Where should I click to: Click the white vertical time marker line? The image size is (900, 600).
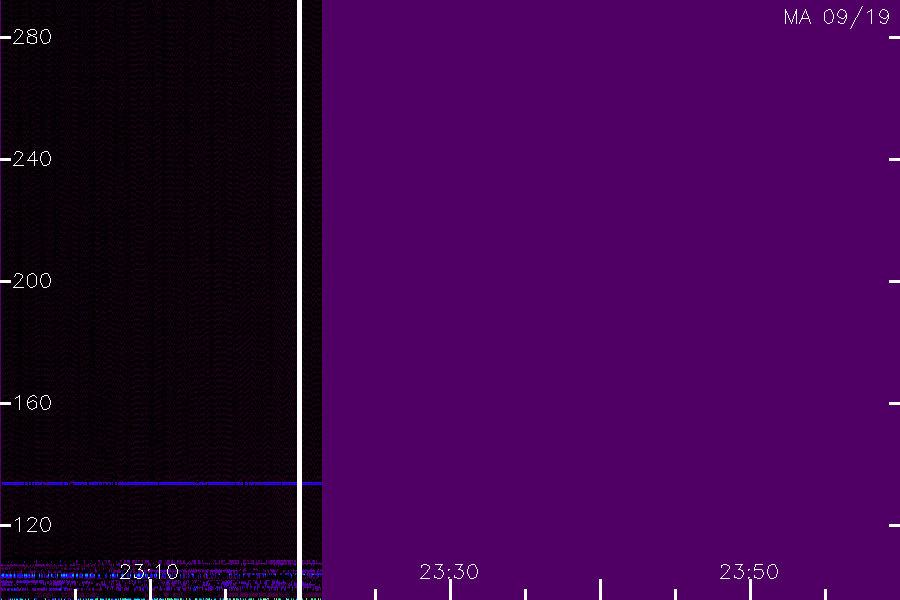pos(299,300)
